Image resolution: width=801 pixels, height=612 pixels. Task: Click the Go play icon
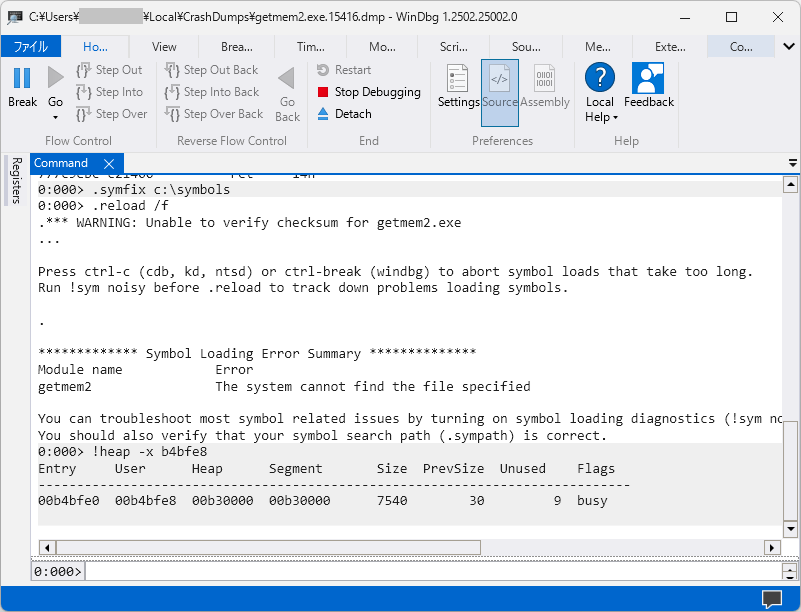click(55, 78)
